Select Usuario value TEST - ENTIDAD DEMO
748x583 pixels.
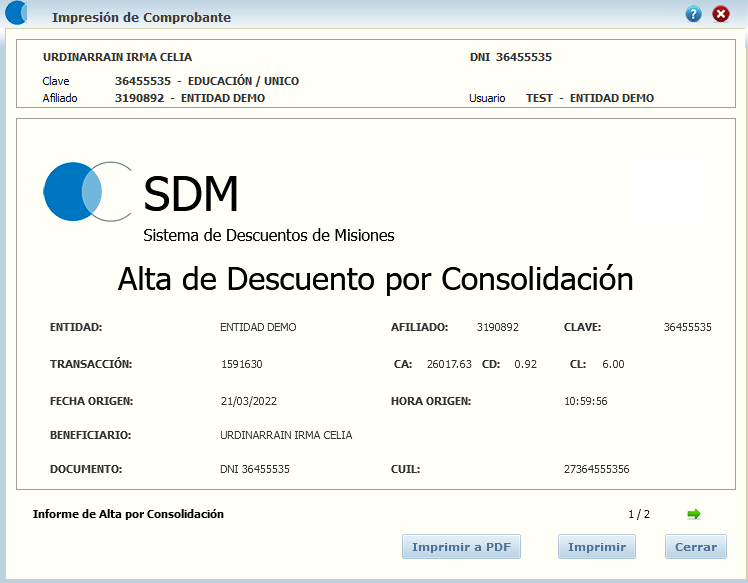pyautogui.click(x=590, y=98)
